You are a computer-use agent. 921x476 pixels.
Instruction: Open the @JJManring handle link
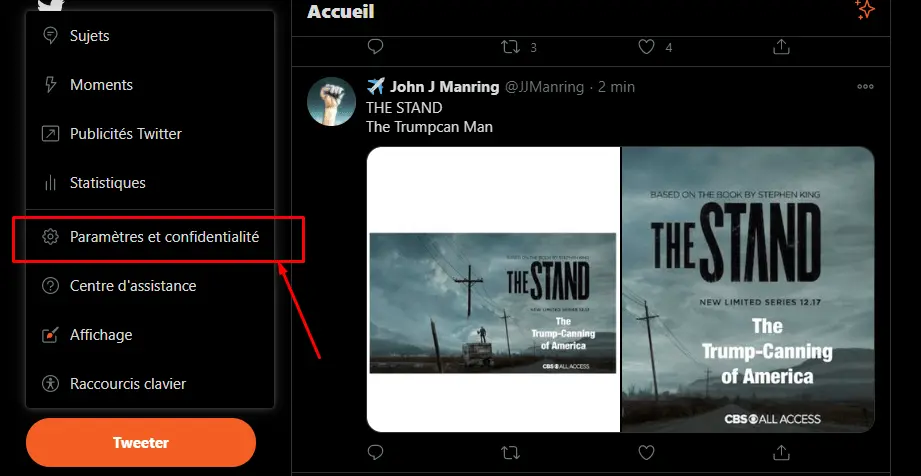[544, 87]
